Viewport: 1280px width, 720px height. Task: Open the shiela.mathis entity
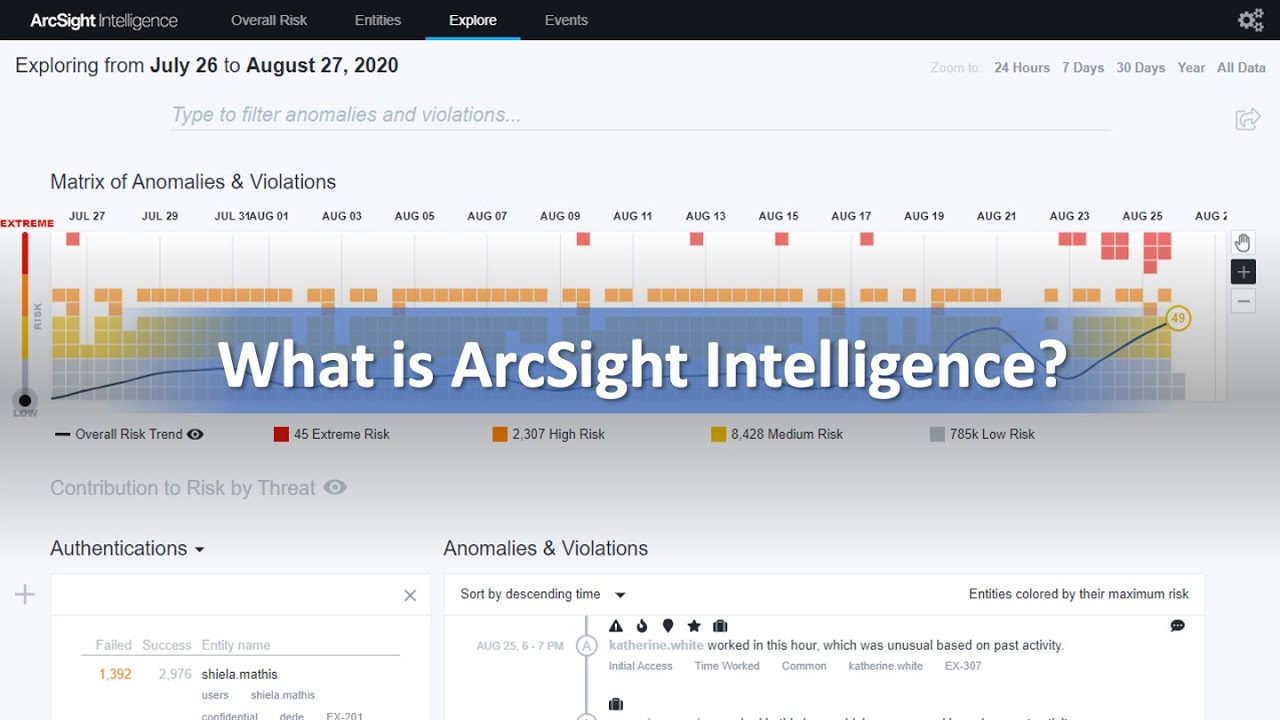click(240, 674)
